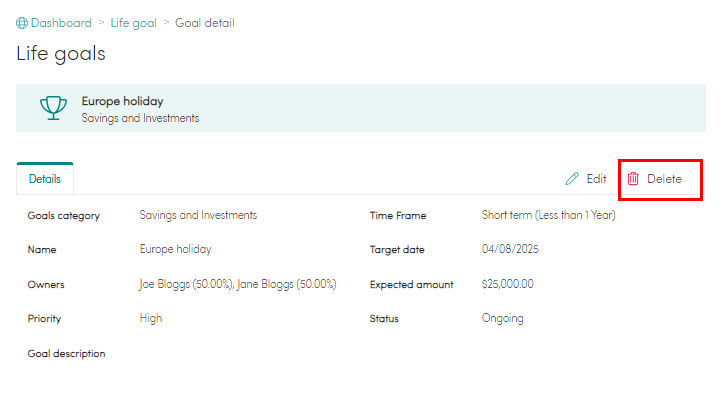
Task: Click the globe icon beside Dashboard
Action: [x=22, y=23]
